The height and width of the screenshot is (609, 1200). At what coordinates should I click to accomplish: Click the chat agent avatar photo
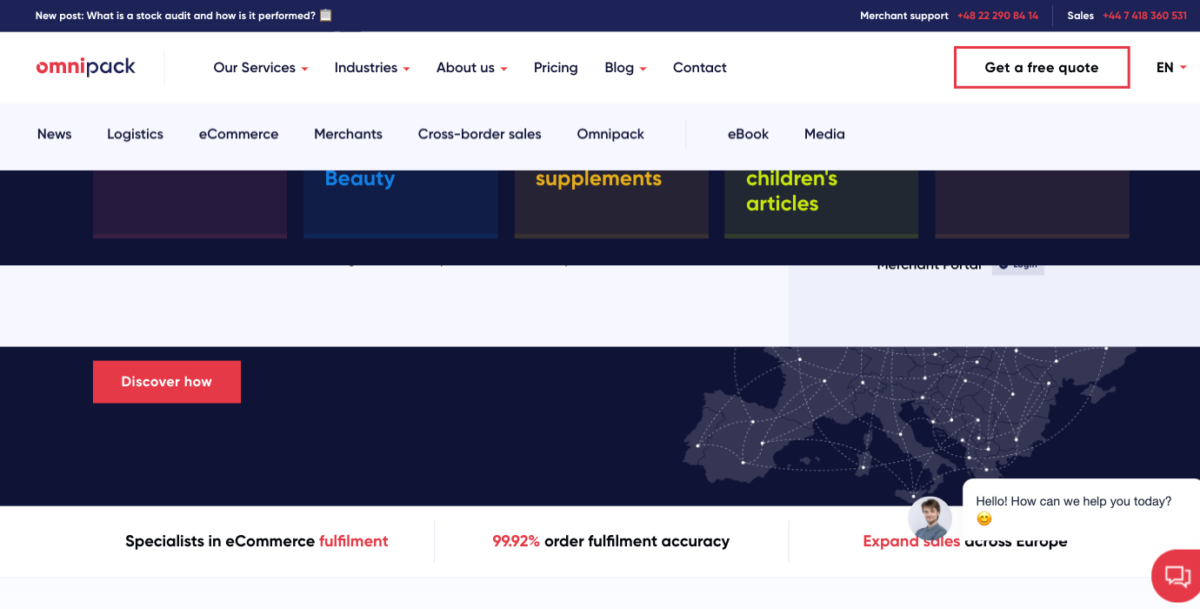[x=930, y=518]
